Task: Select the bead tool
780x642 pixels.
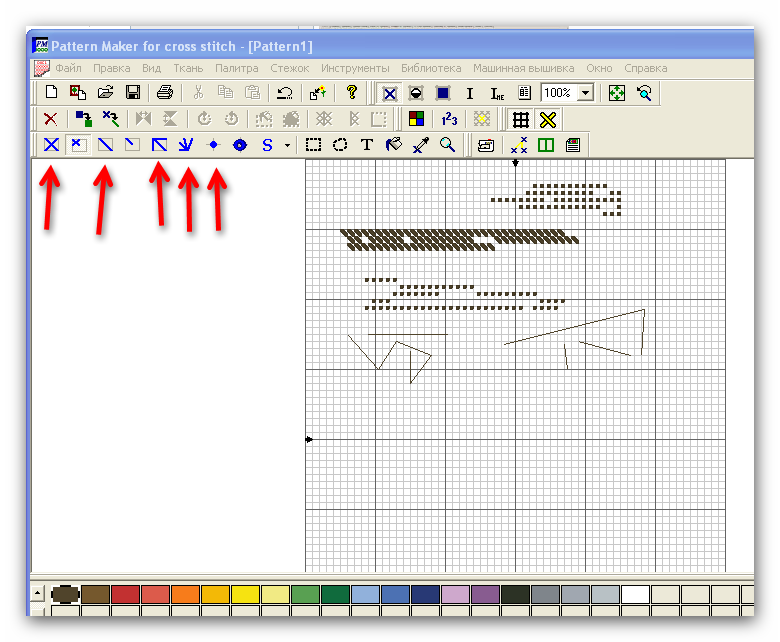Action: 240,145
